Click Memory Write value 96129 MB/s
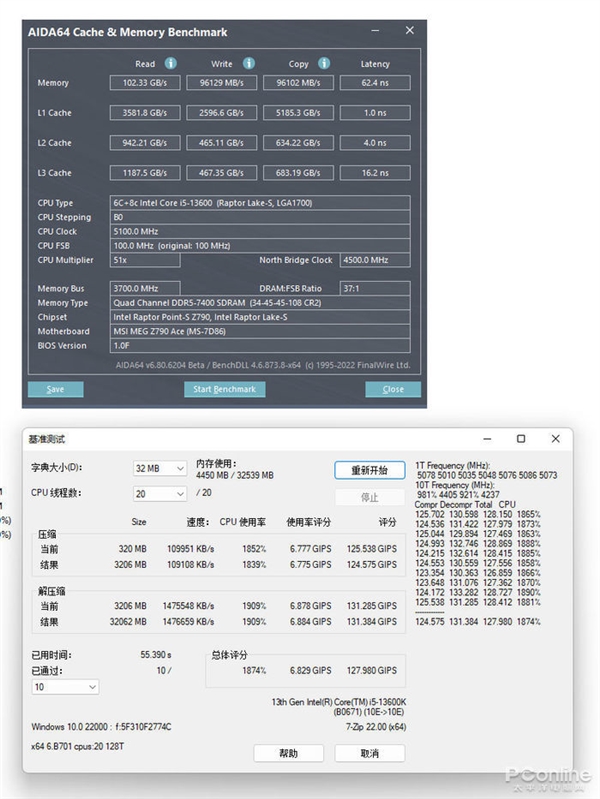 pos(222,83)
